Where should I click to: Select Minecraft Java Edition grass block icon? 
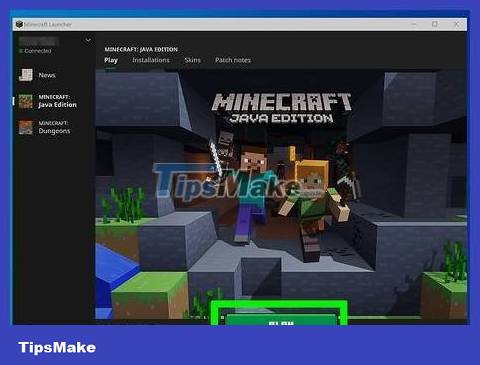26,101
